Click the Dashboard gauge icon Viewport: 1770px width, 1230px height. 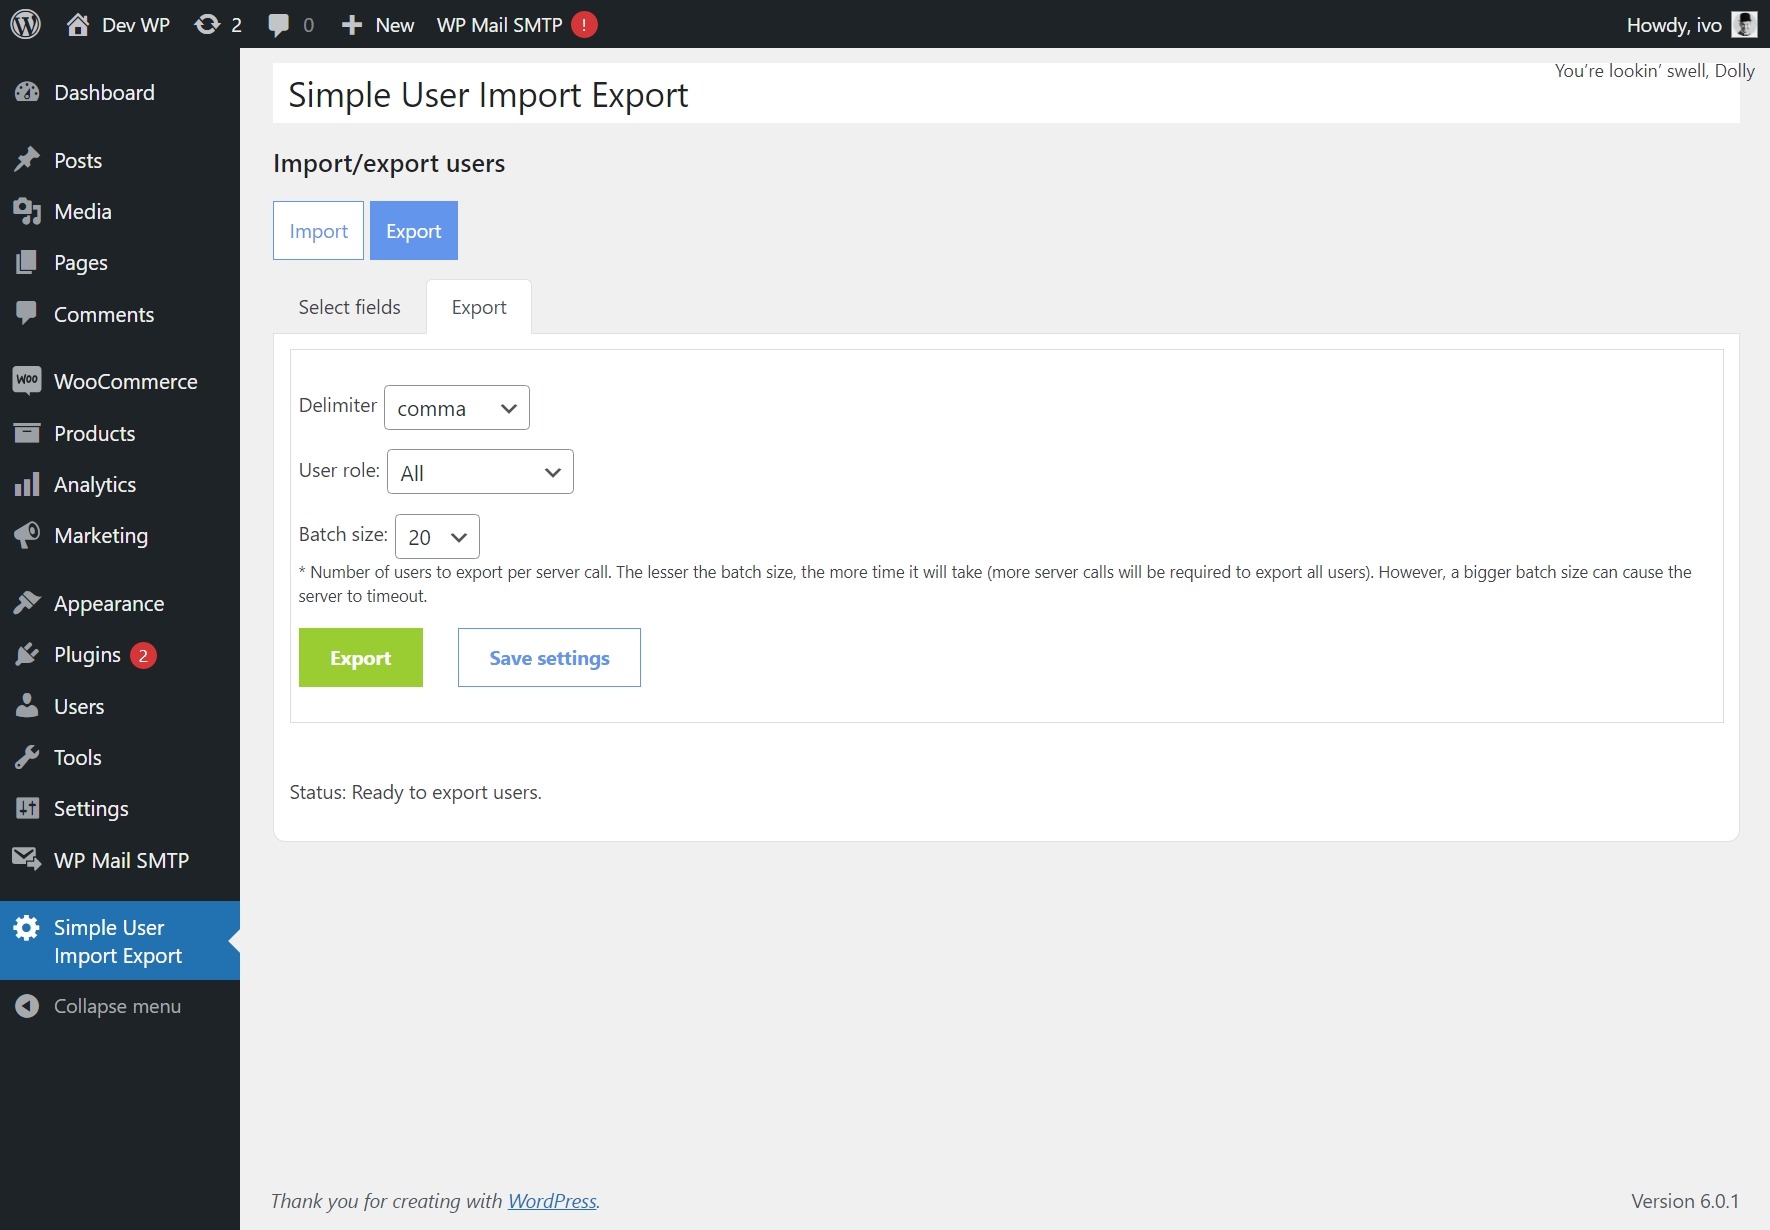tap(27, 92)
